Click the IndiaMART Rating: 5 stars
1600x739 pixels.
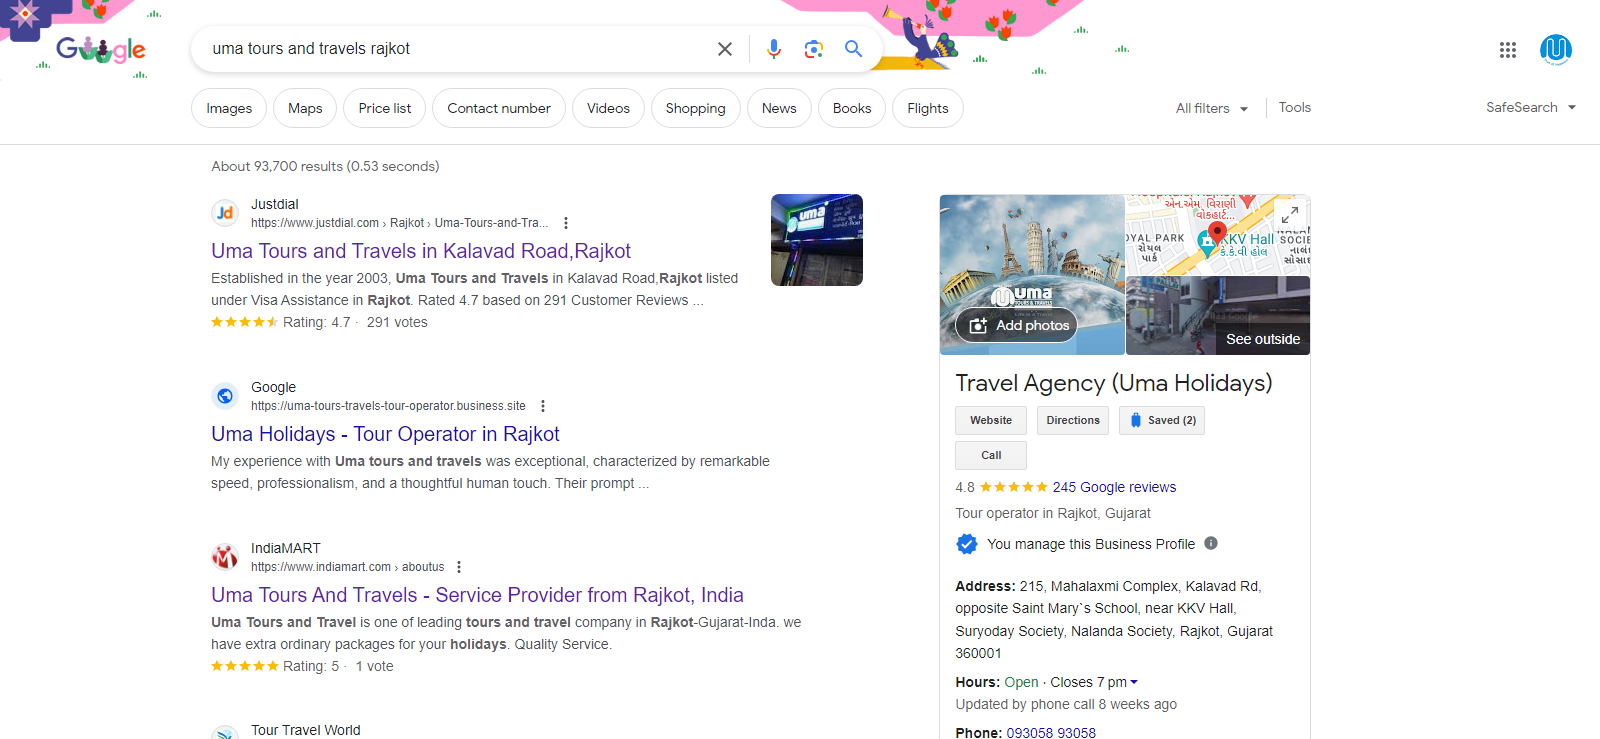click(244, 666)
